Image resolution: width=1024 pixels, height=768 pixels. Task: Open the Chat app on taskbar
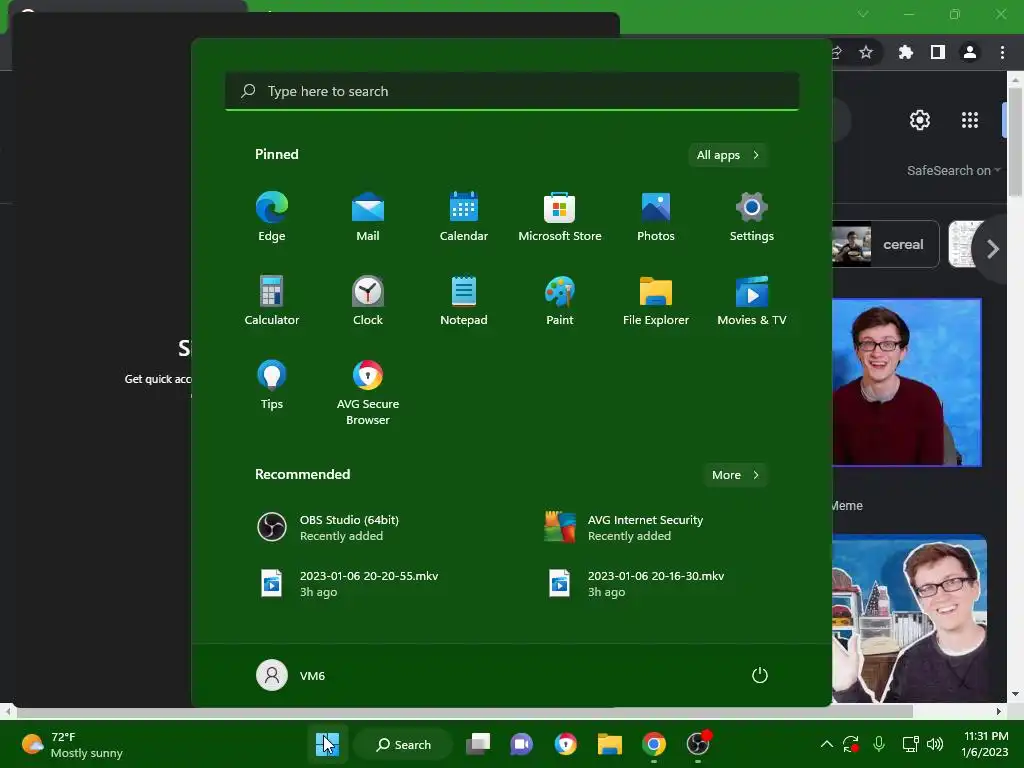(x=521, y=744)
